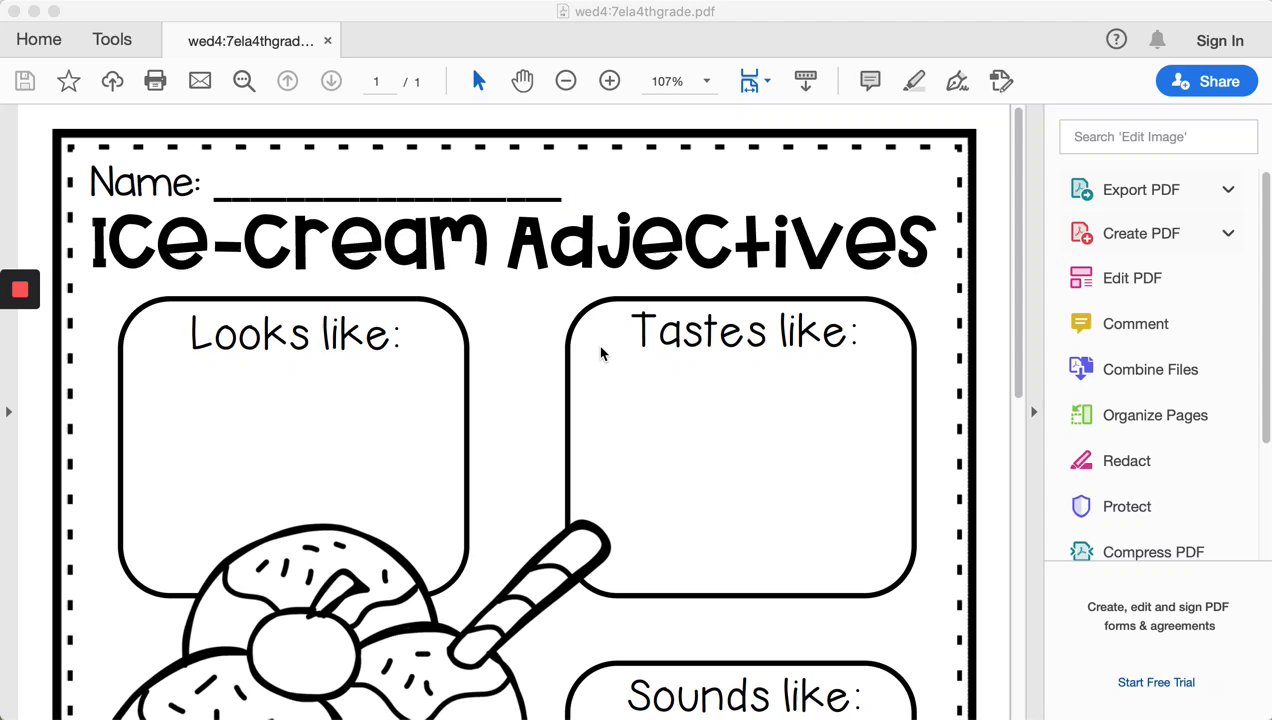Screen dimensions: 1272x720
Task: Switch to the Tools tab
Action: [112, 39]
